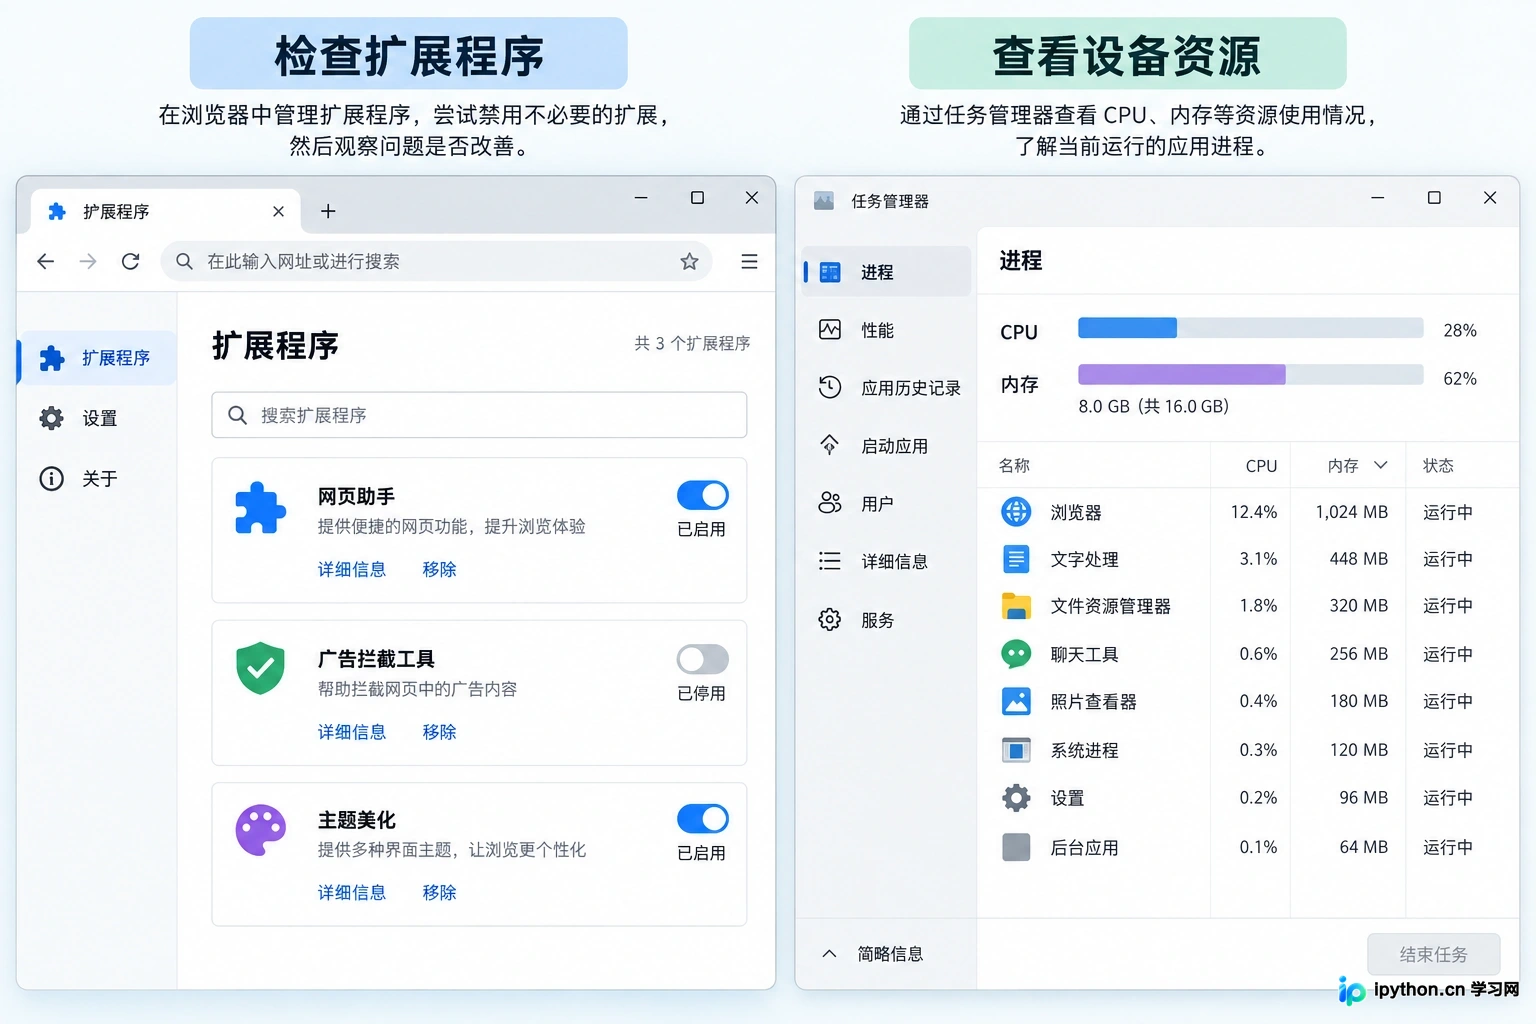The height and width of the screenshot is (1024, 1536).
Task: Click the 结束任务 button
Action: pos(1433,954)
